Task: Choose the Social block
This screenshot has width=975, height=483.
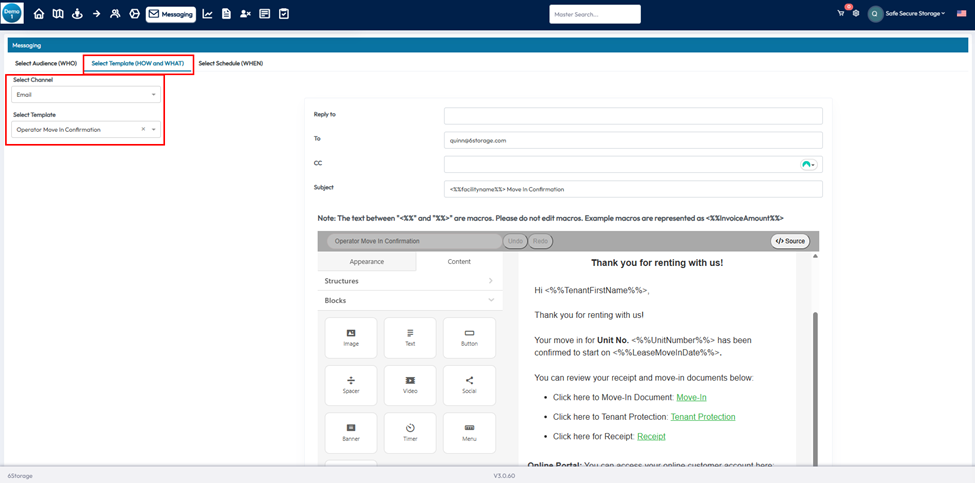Action: tap(469, 385)
